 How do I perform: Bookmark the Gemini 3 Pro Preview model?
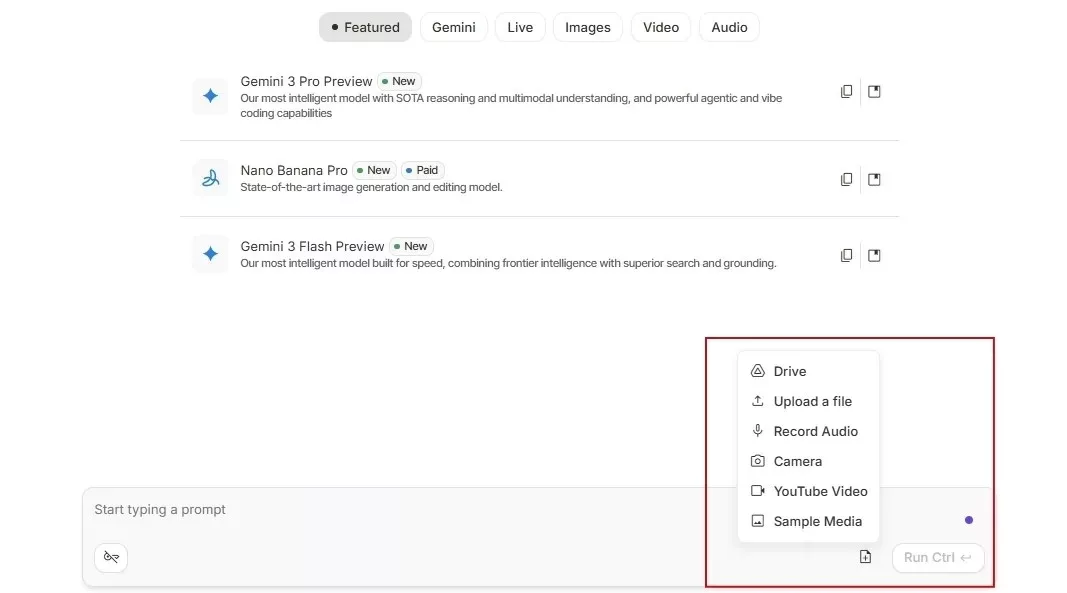pos(874,91)
